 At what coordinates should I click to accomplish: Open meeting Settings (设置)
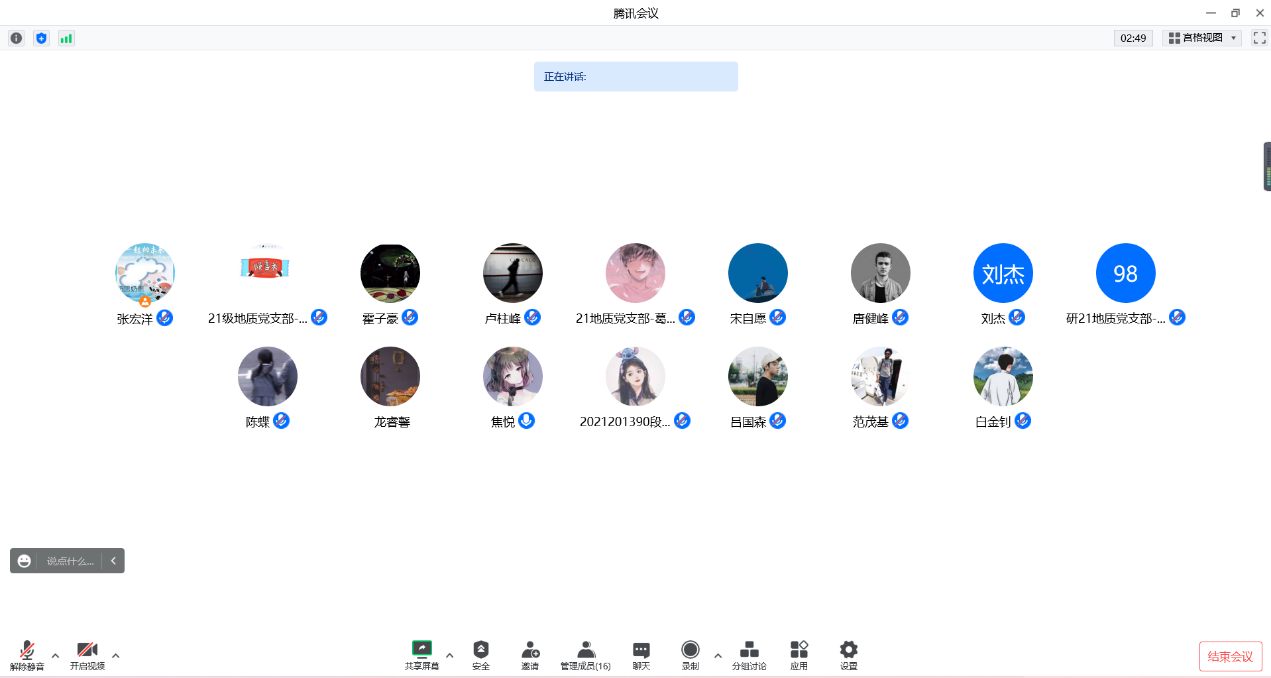coord(848,655)
